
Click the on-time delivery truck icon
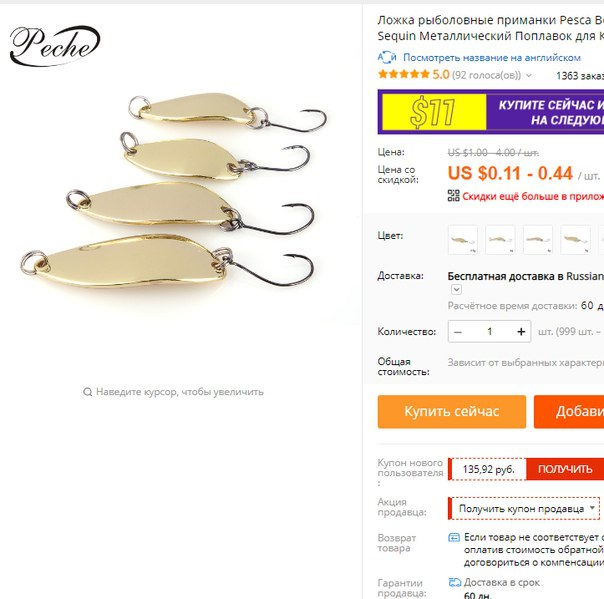pos(455,582)
